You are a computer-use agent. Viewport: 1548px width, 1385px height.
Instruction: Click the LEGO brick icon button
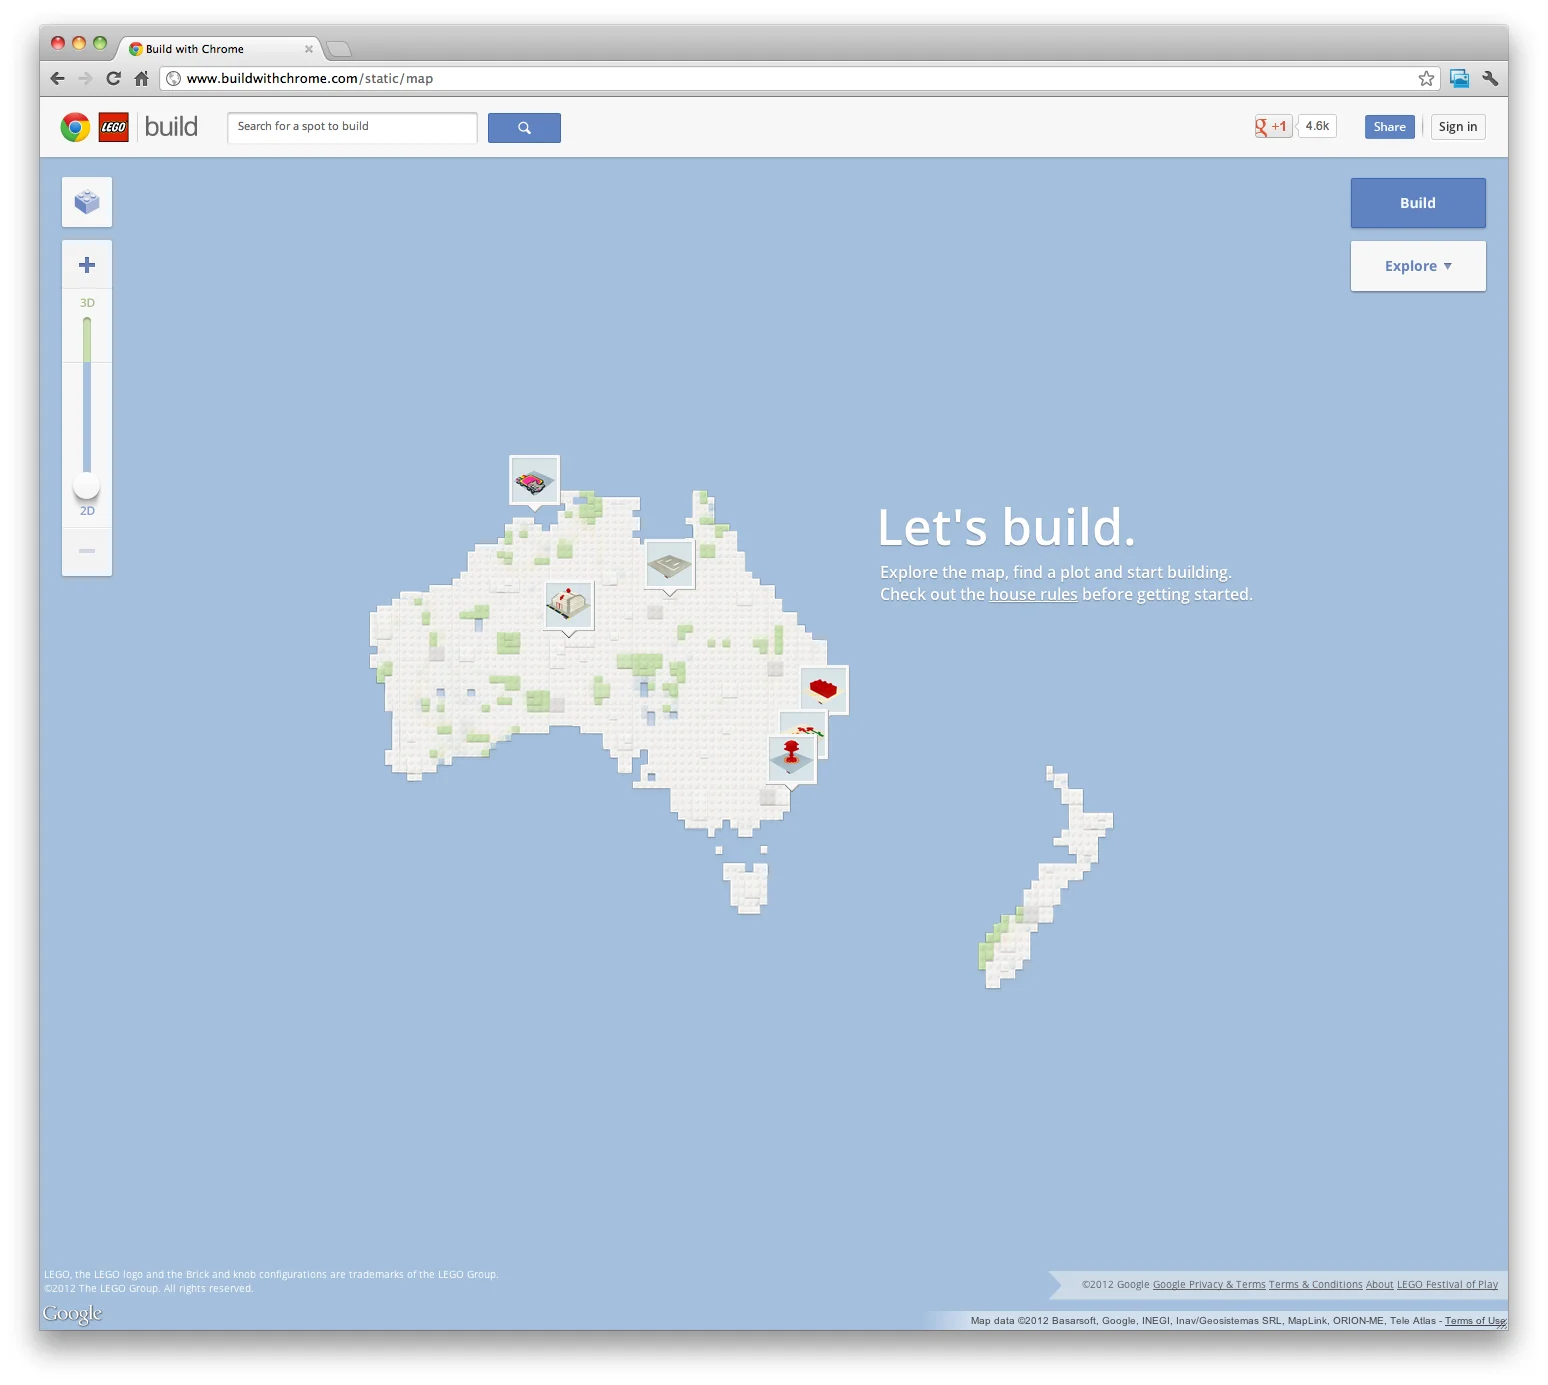[87, 202]
